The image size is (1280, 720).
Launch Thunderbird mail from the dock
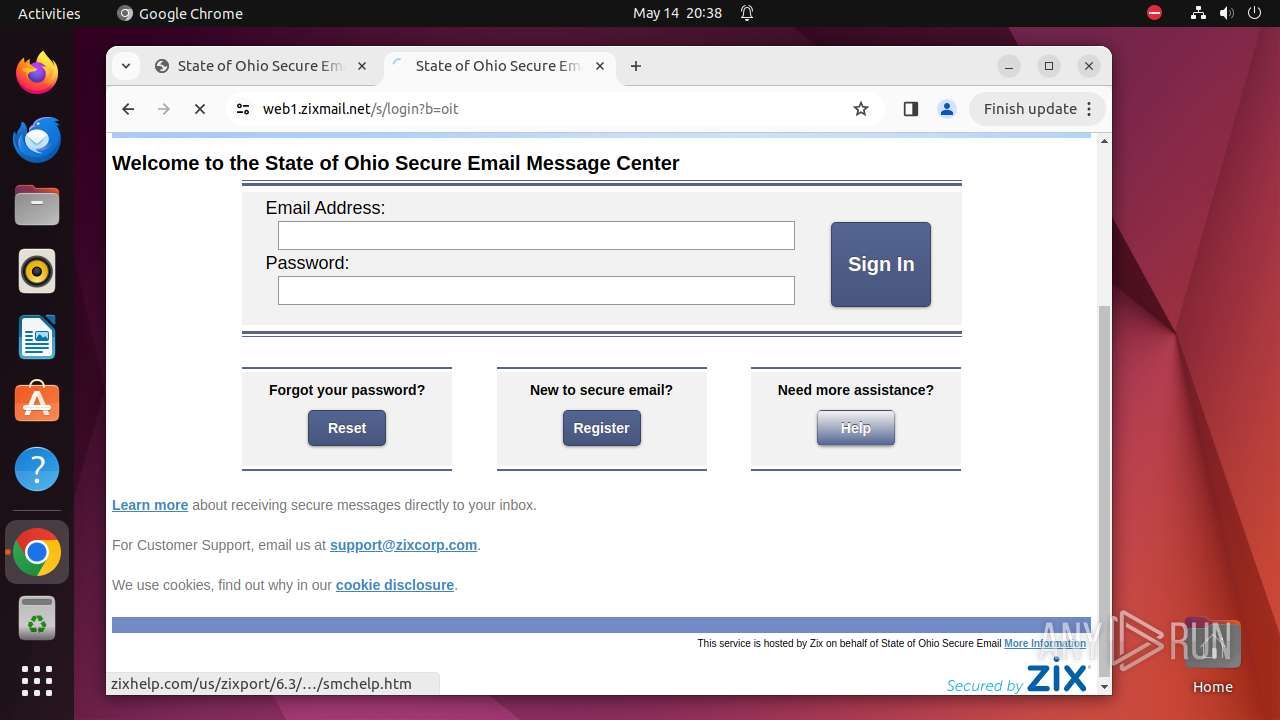(37, 139)
